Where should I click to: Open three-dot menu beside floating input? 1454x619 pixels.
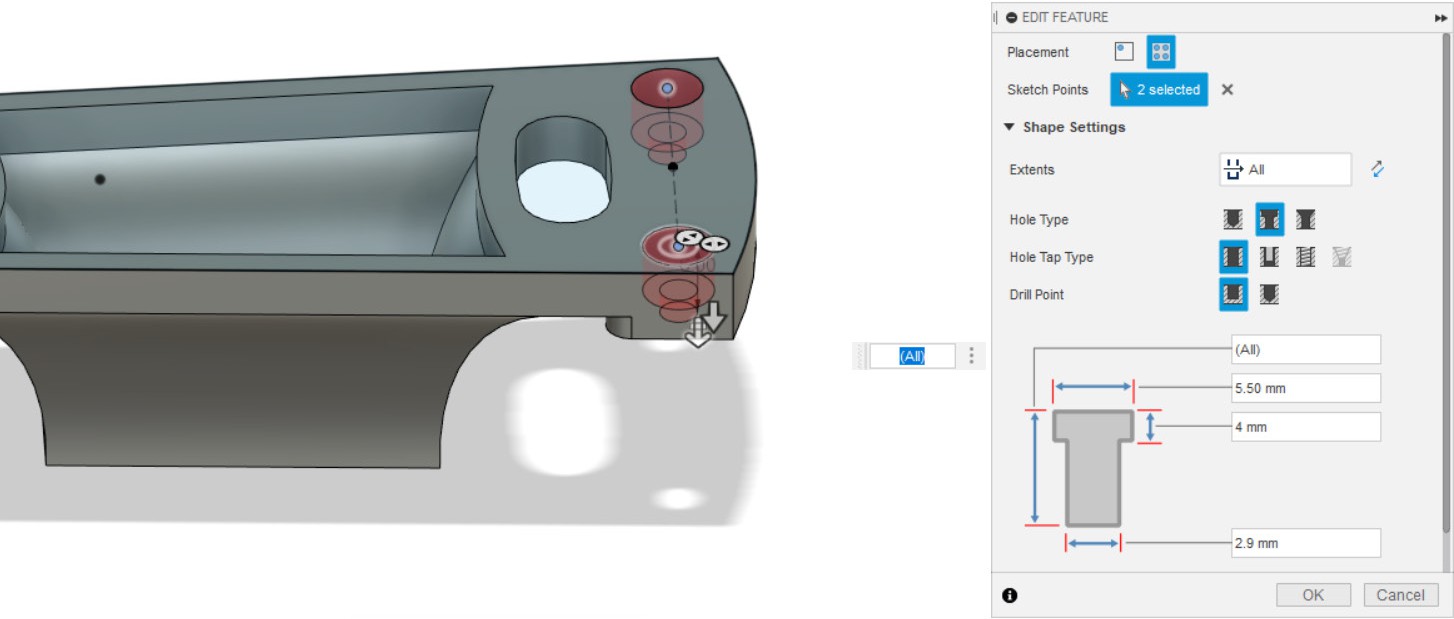point(971,355)
